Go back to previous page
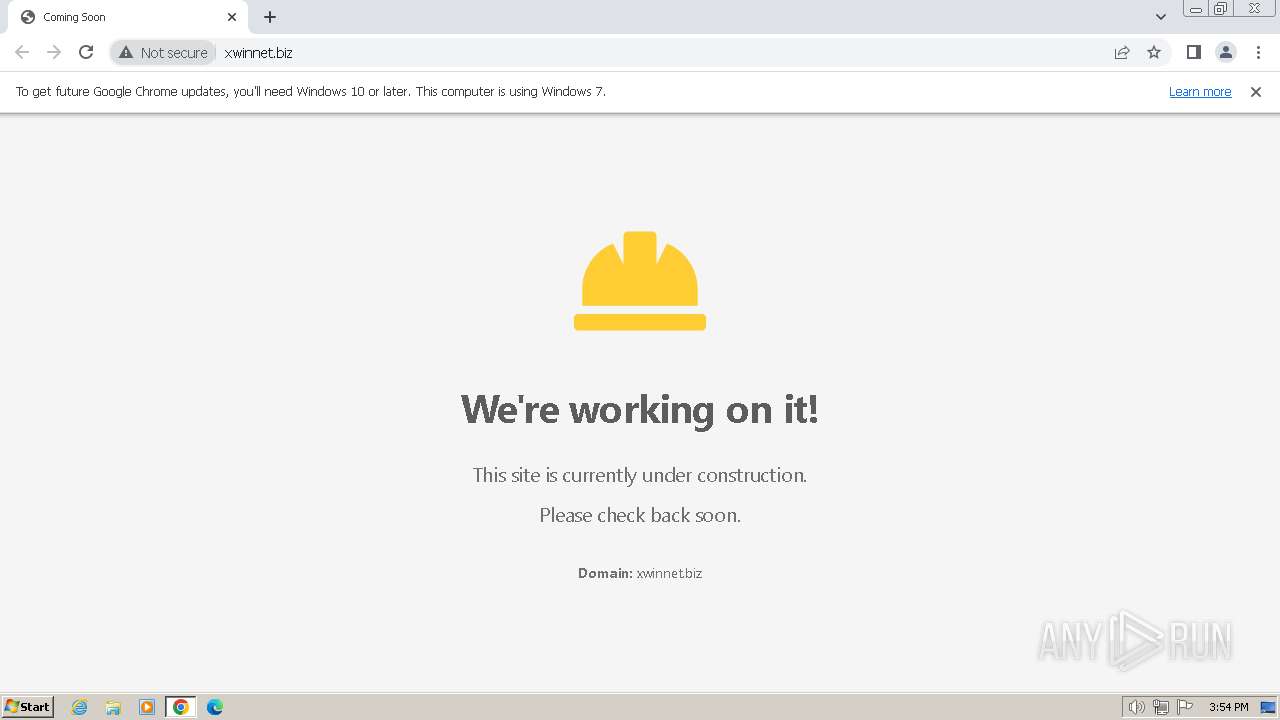 22,52
